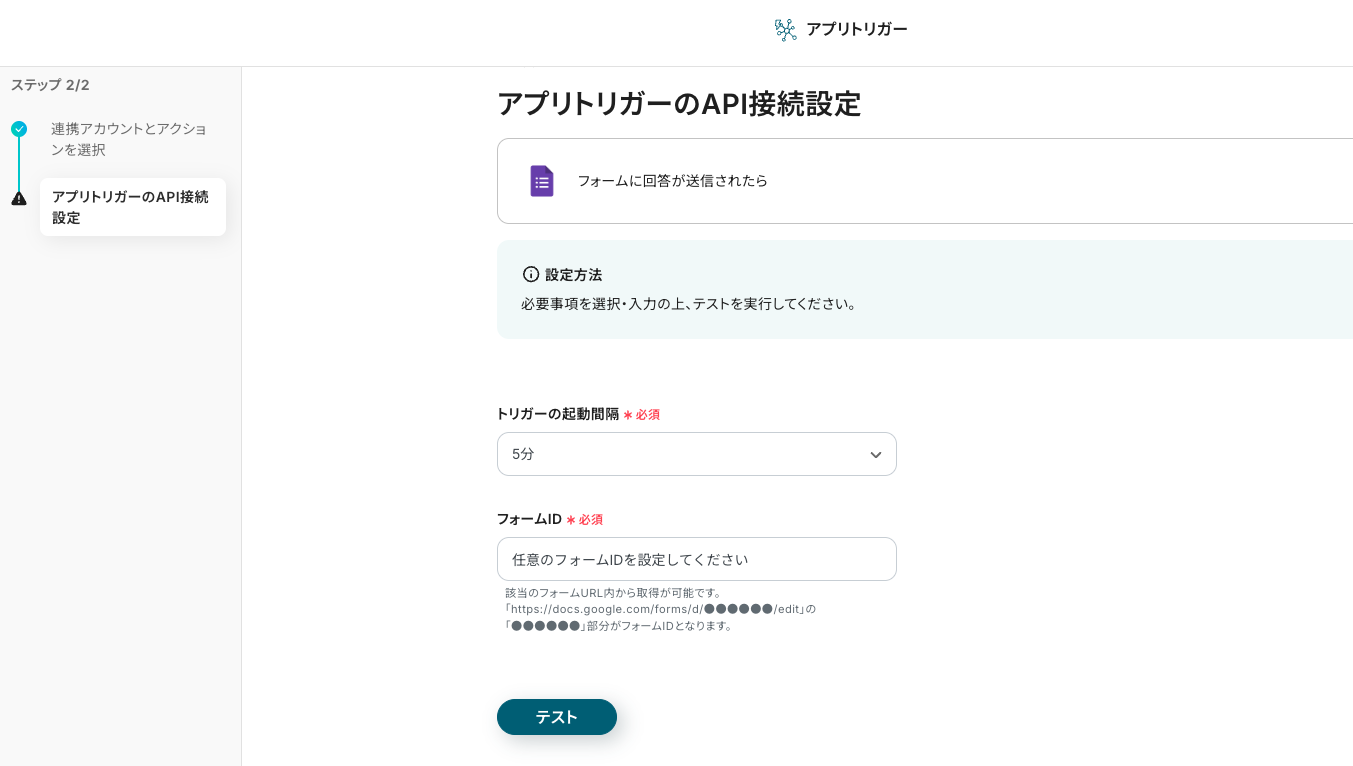Select the 連携アカウントとアクションを選択 step

point(129,139)
